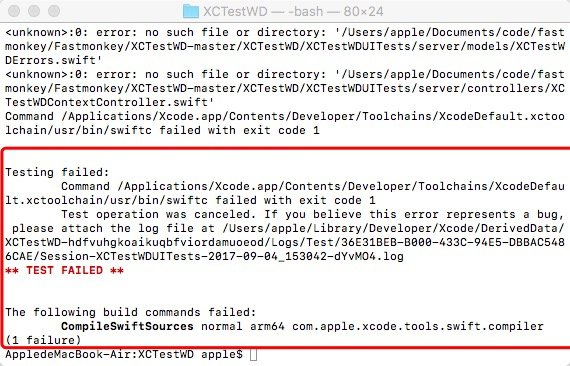Click the 'com.apple.xcode.tools.swift.compiler' text
The image size is (570, 366).
(x=418, y=326)
